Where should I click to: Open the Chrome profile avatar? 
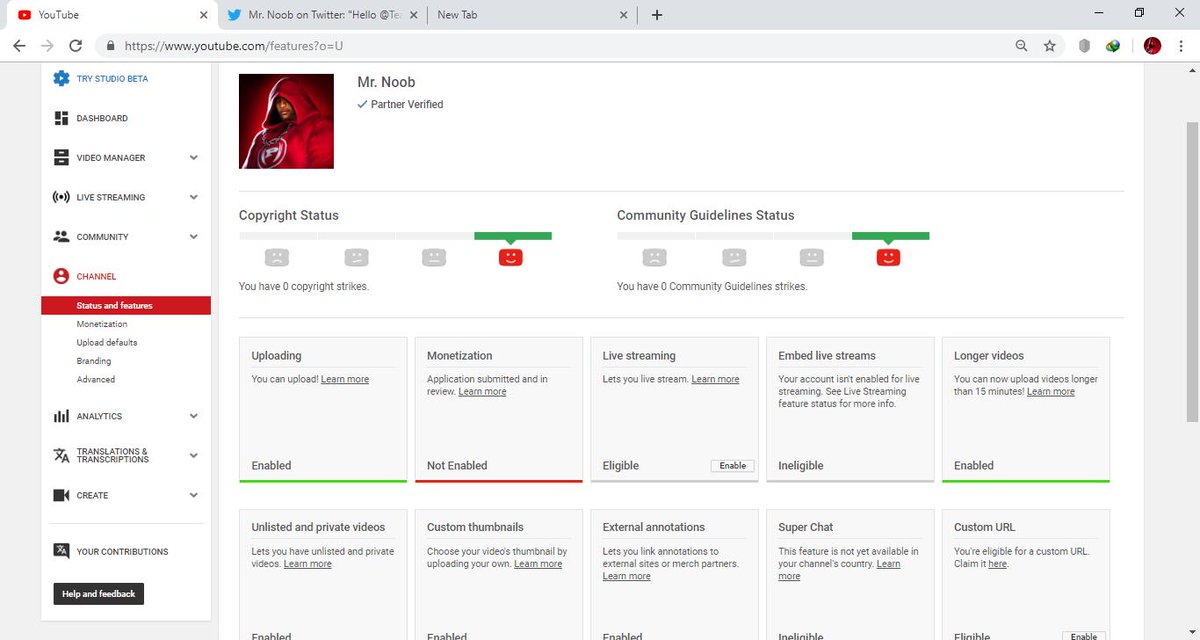point(1152,46)
